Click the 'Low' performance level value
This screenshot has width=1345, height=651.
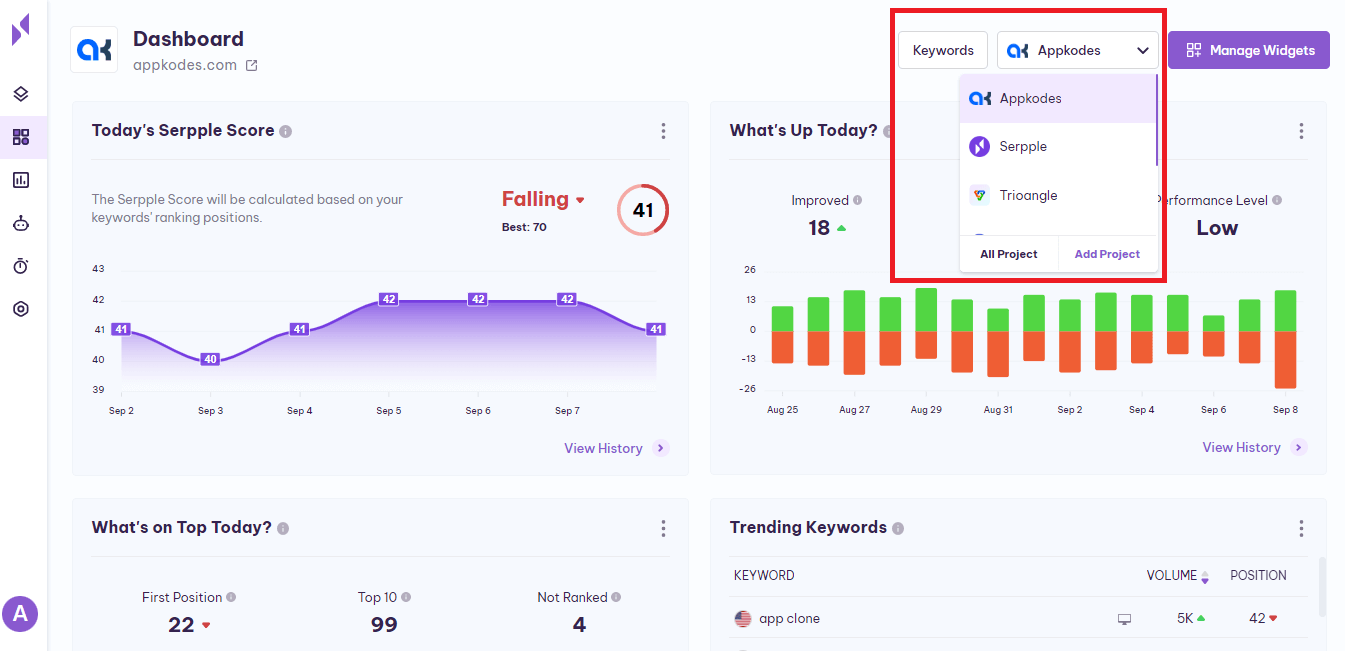1217,228
